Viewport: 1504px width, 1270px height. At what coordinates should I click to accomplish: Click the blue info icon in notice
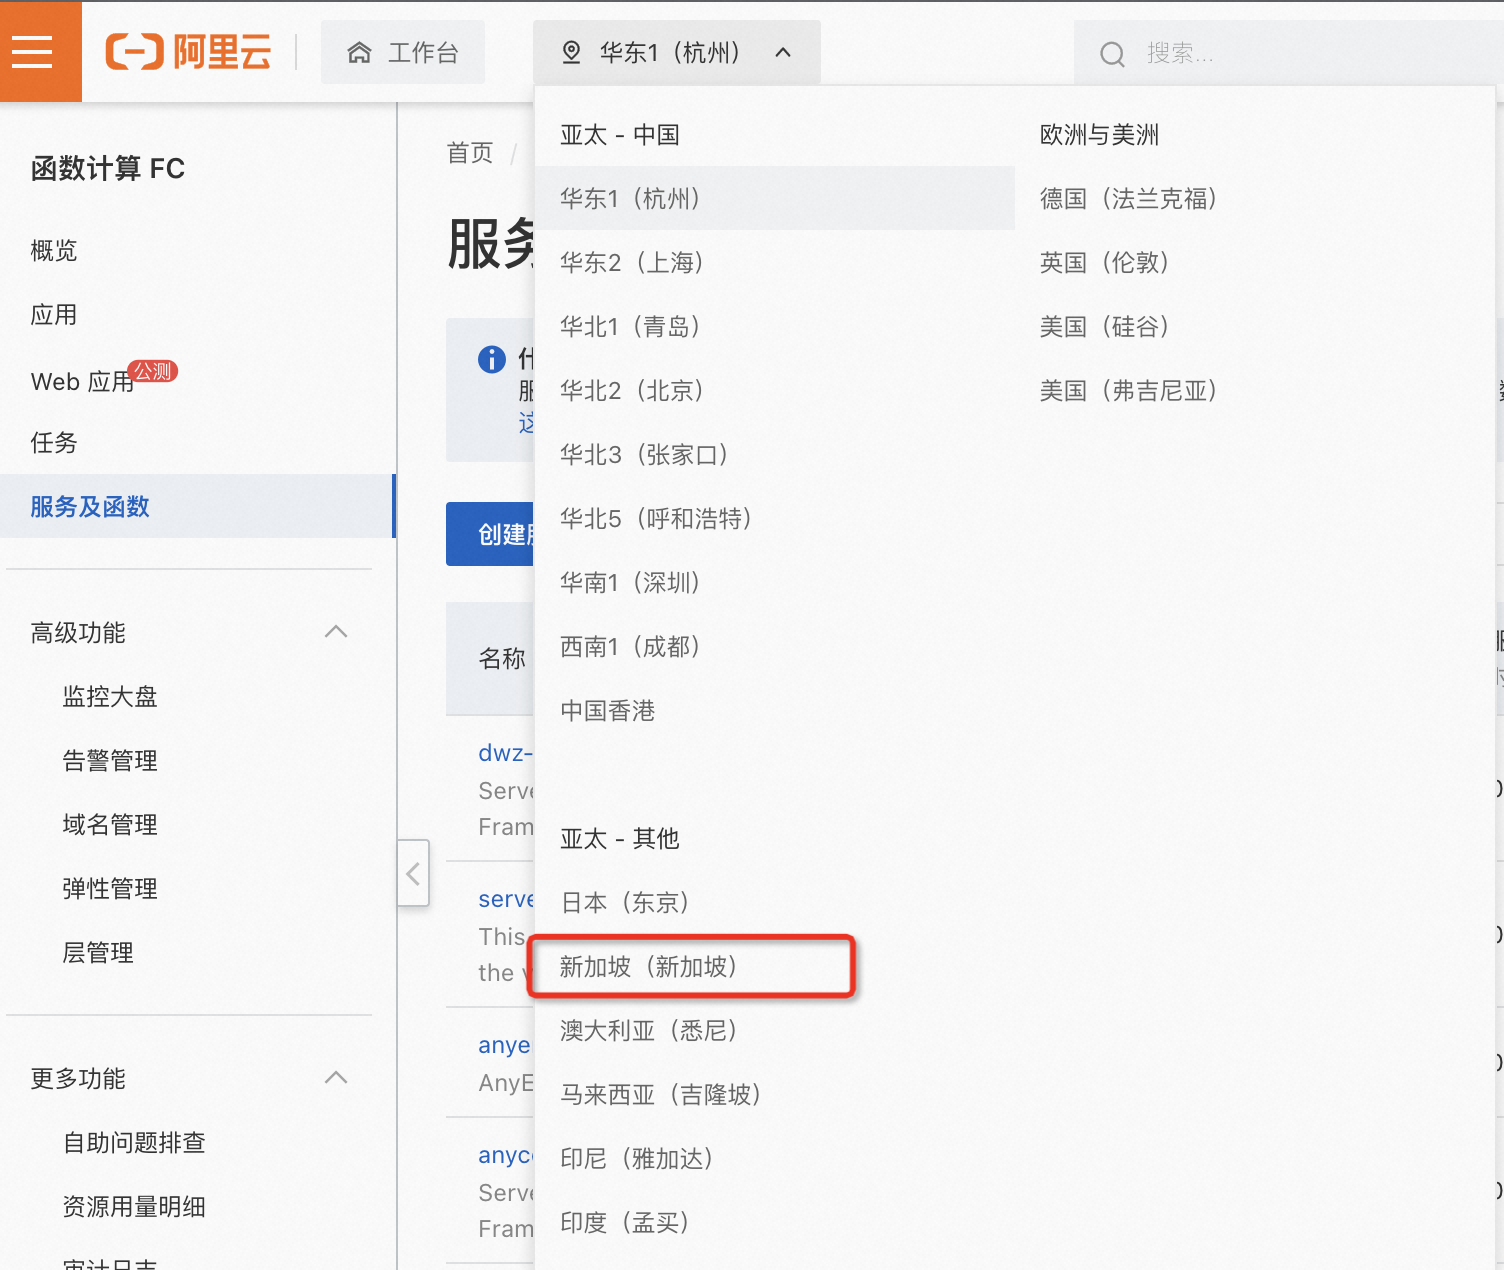[492, 359]
